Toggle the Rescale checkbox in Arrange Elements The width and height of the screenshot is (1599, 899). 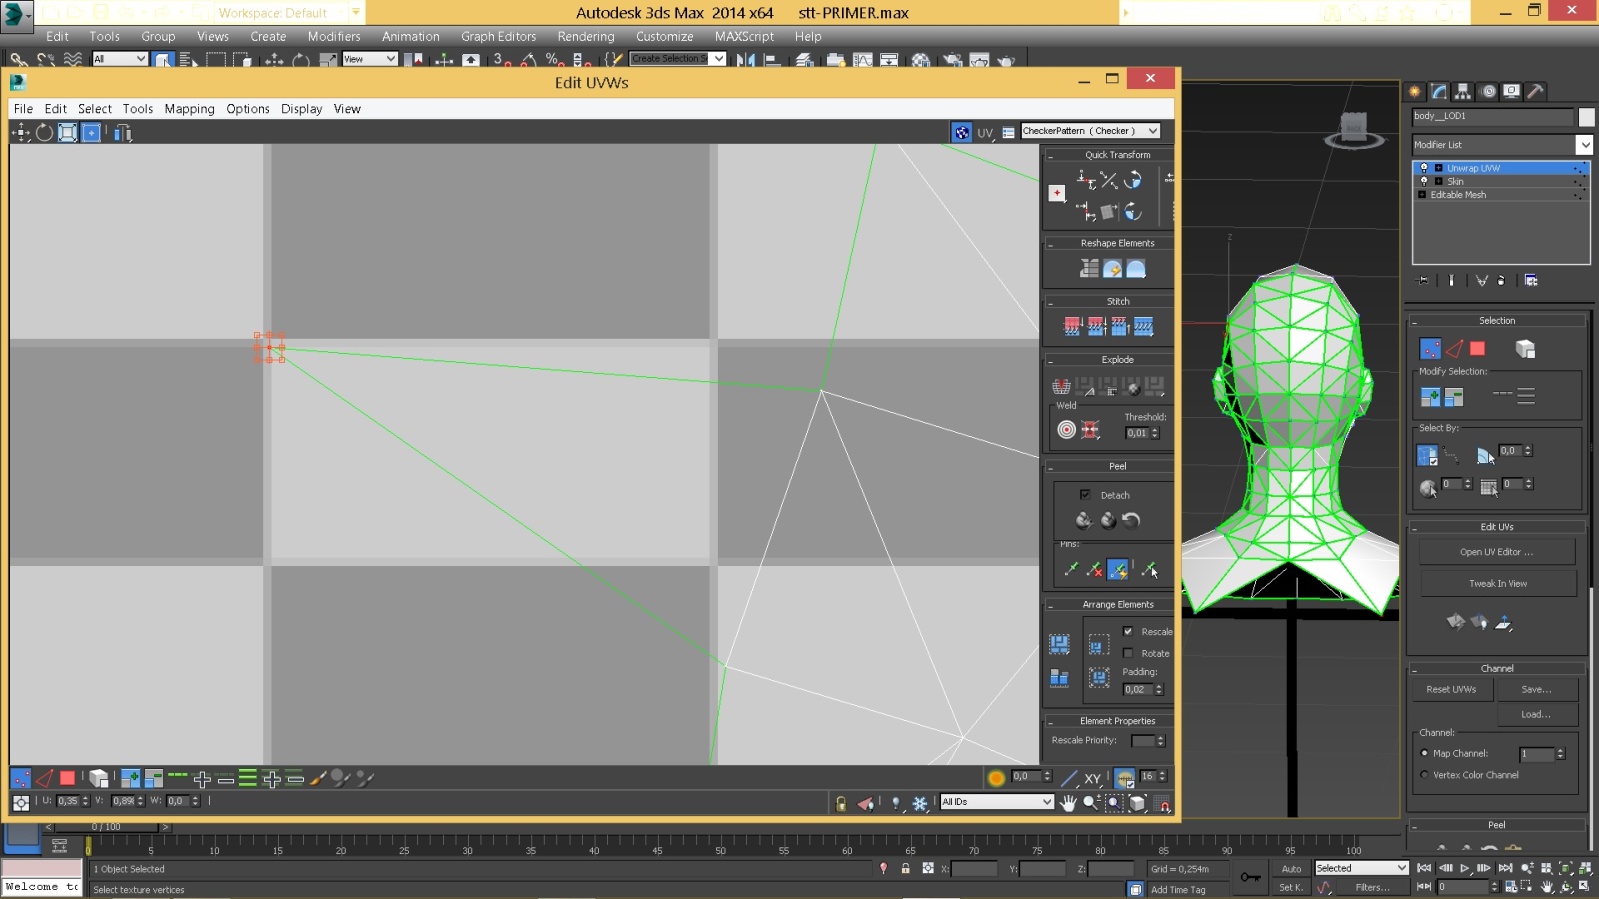pos(1128,632)
